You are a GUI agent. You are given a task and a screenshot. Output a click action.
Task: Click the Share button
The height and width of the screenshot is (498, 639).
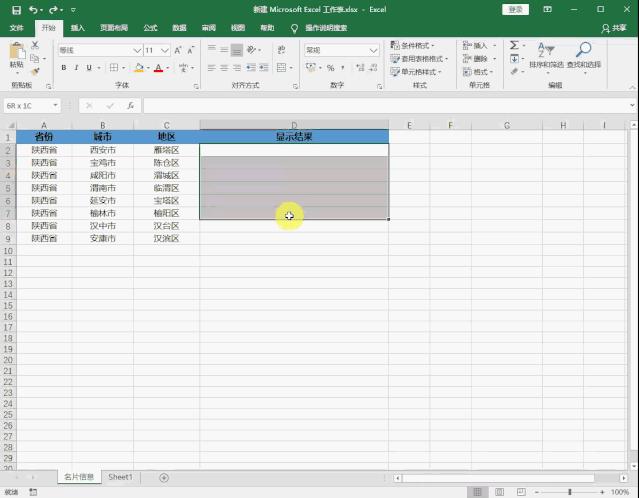pyautogui.click(x=614, y=28)
